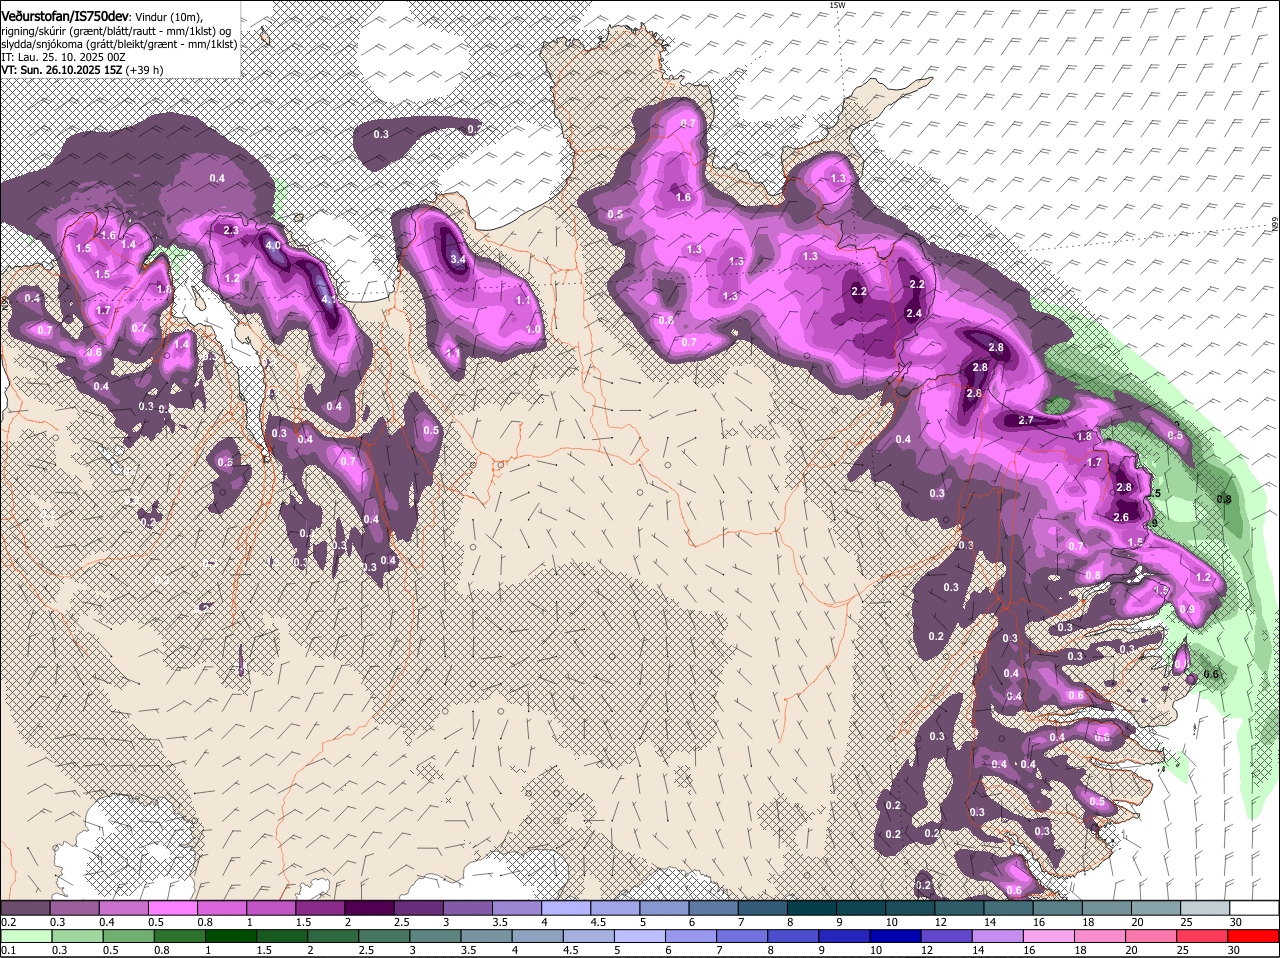Select the bright pink snow swatch at 0.5
Screen dimensions: 1280x958
coord(172,908)
